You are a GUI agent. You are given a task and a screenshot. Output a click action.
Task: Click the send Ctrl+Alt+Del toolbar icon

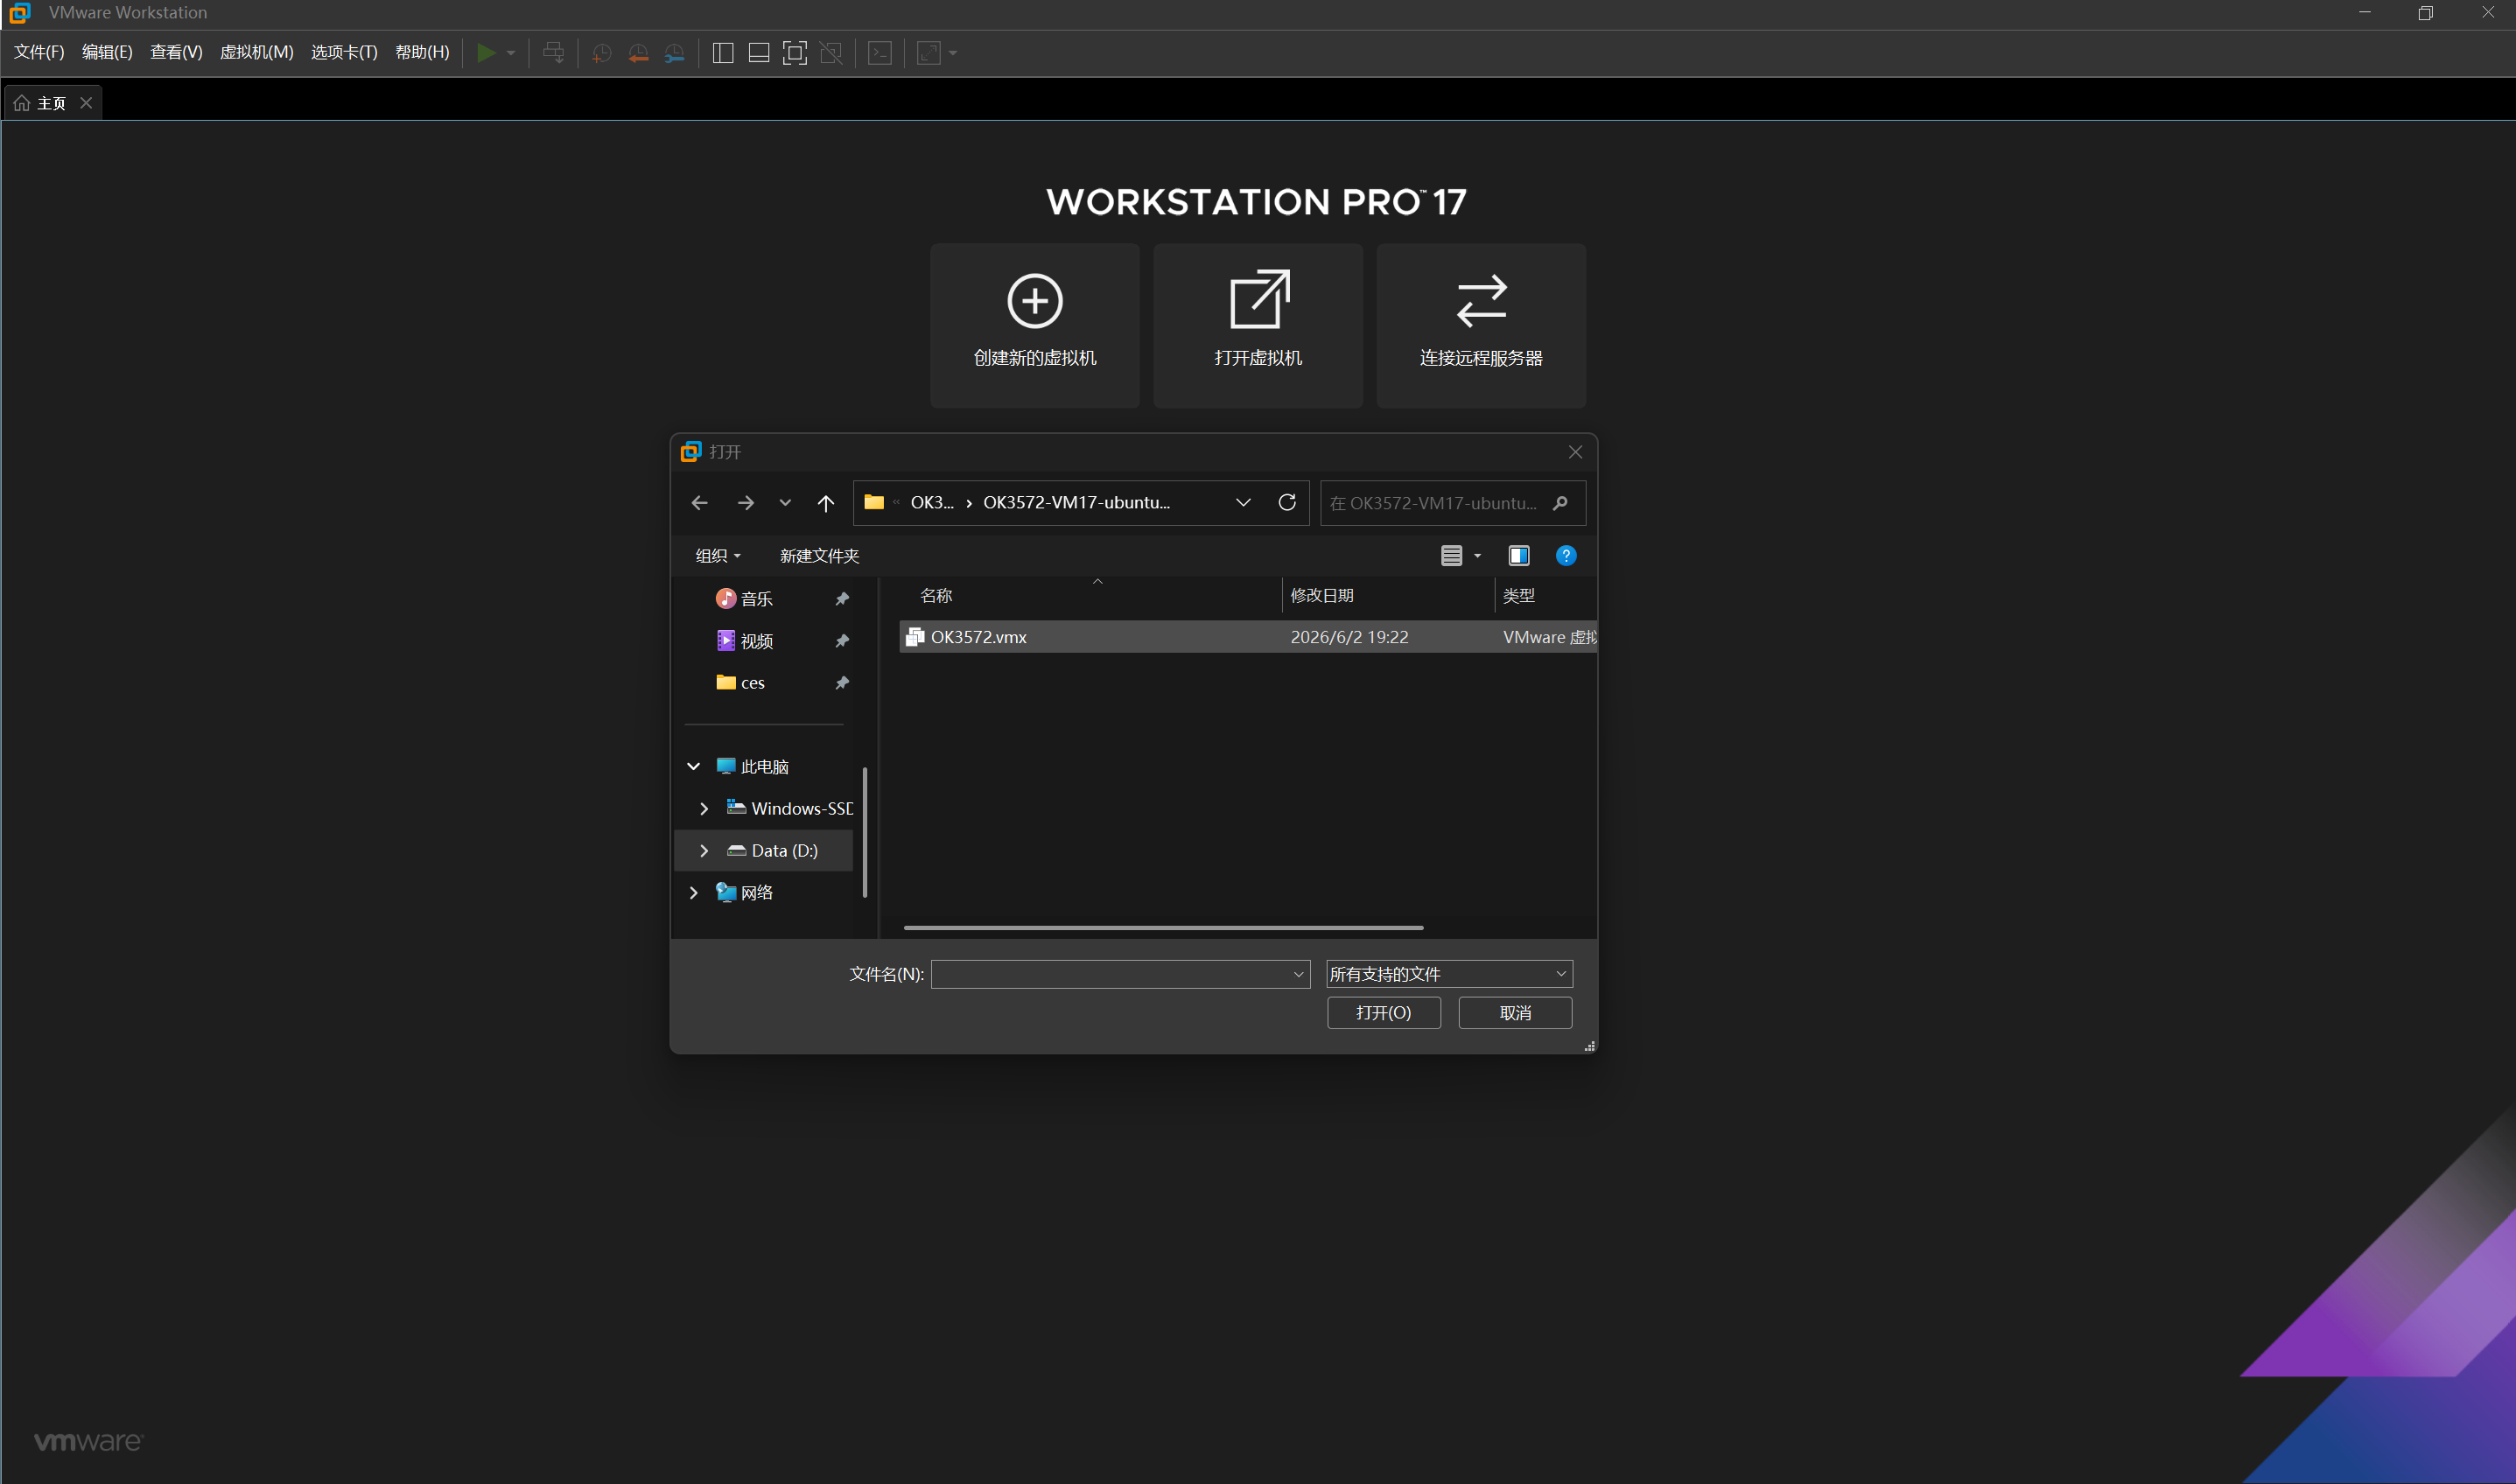(553, 53)
